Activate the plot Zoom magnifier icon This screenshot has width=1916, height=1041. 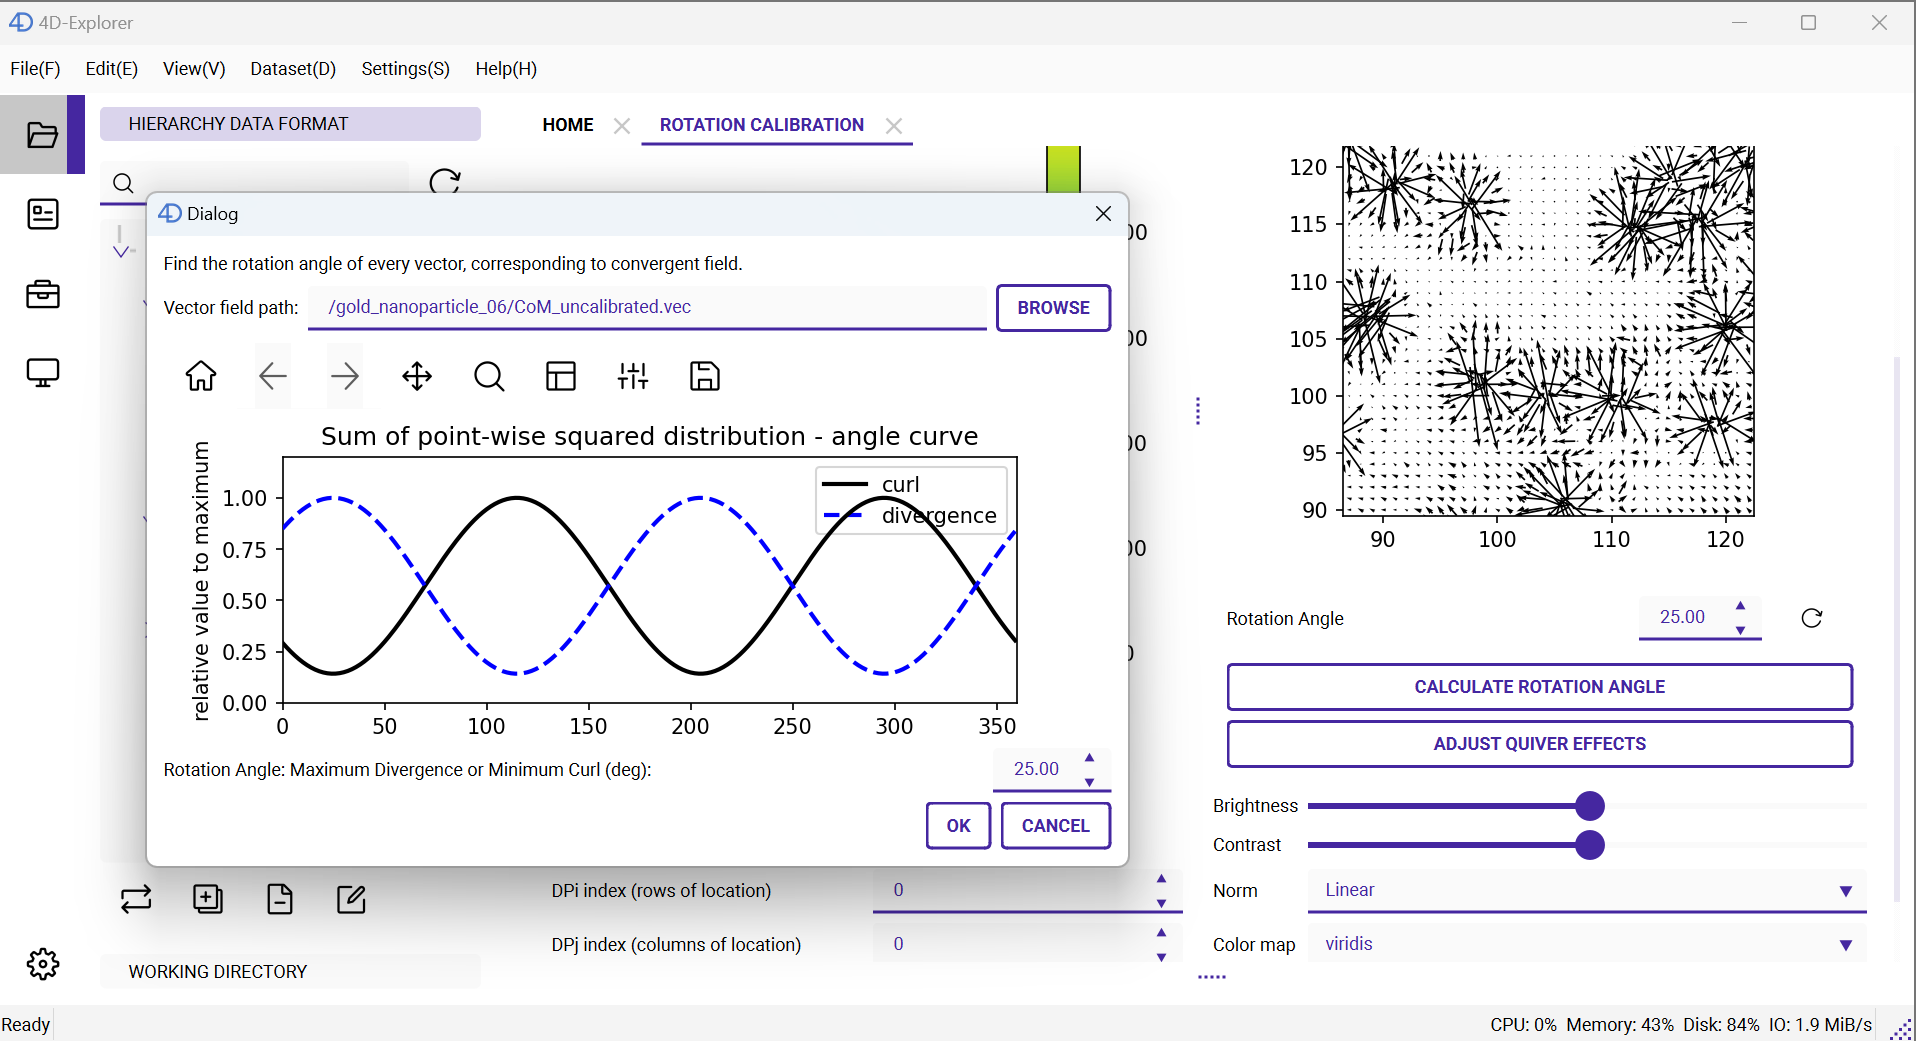click(489, 376)
